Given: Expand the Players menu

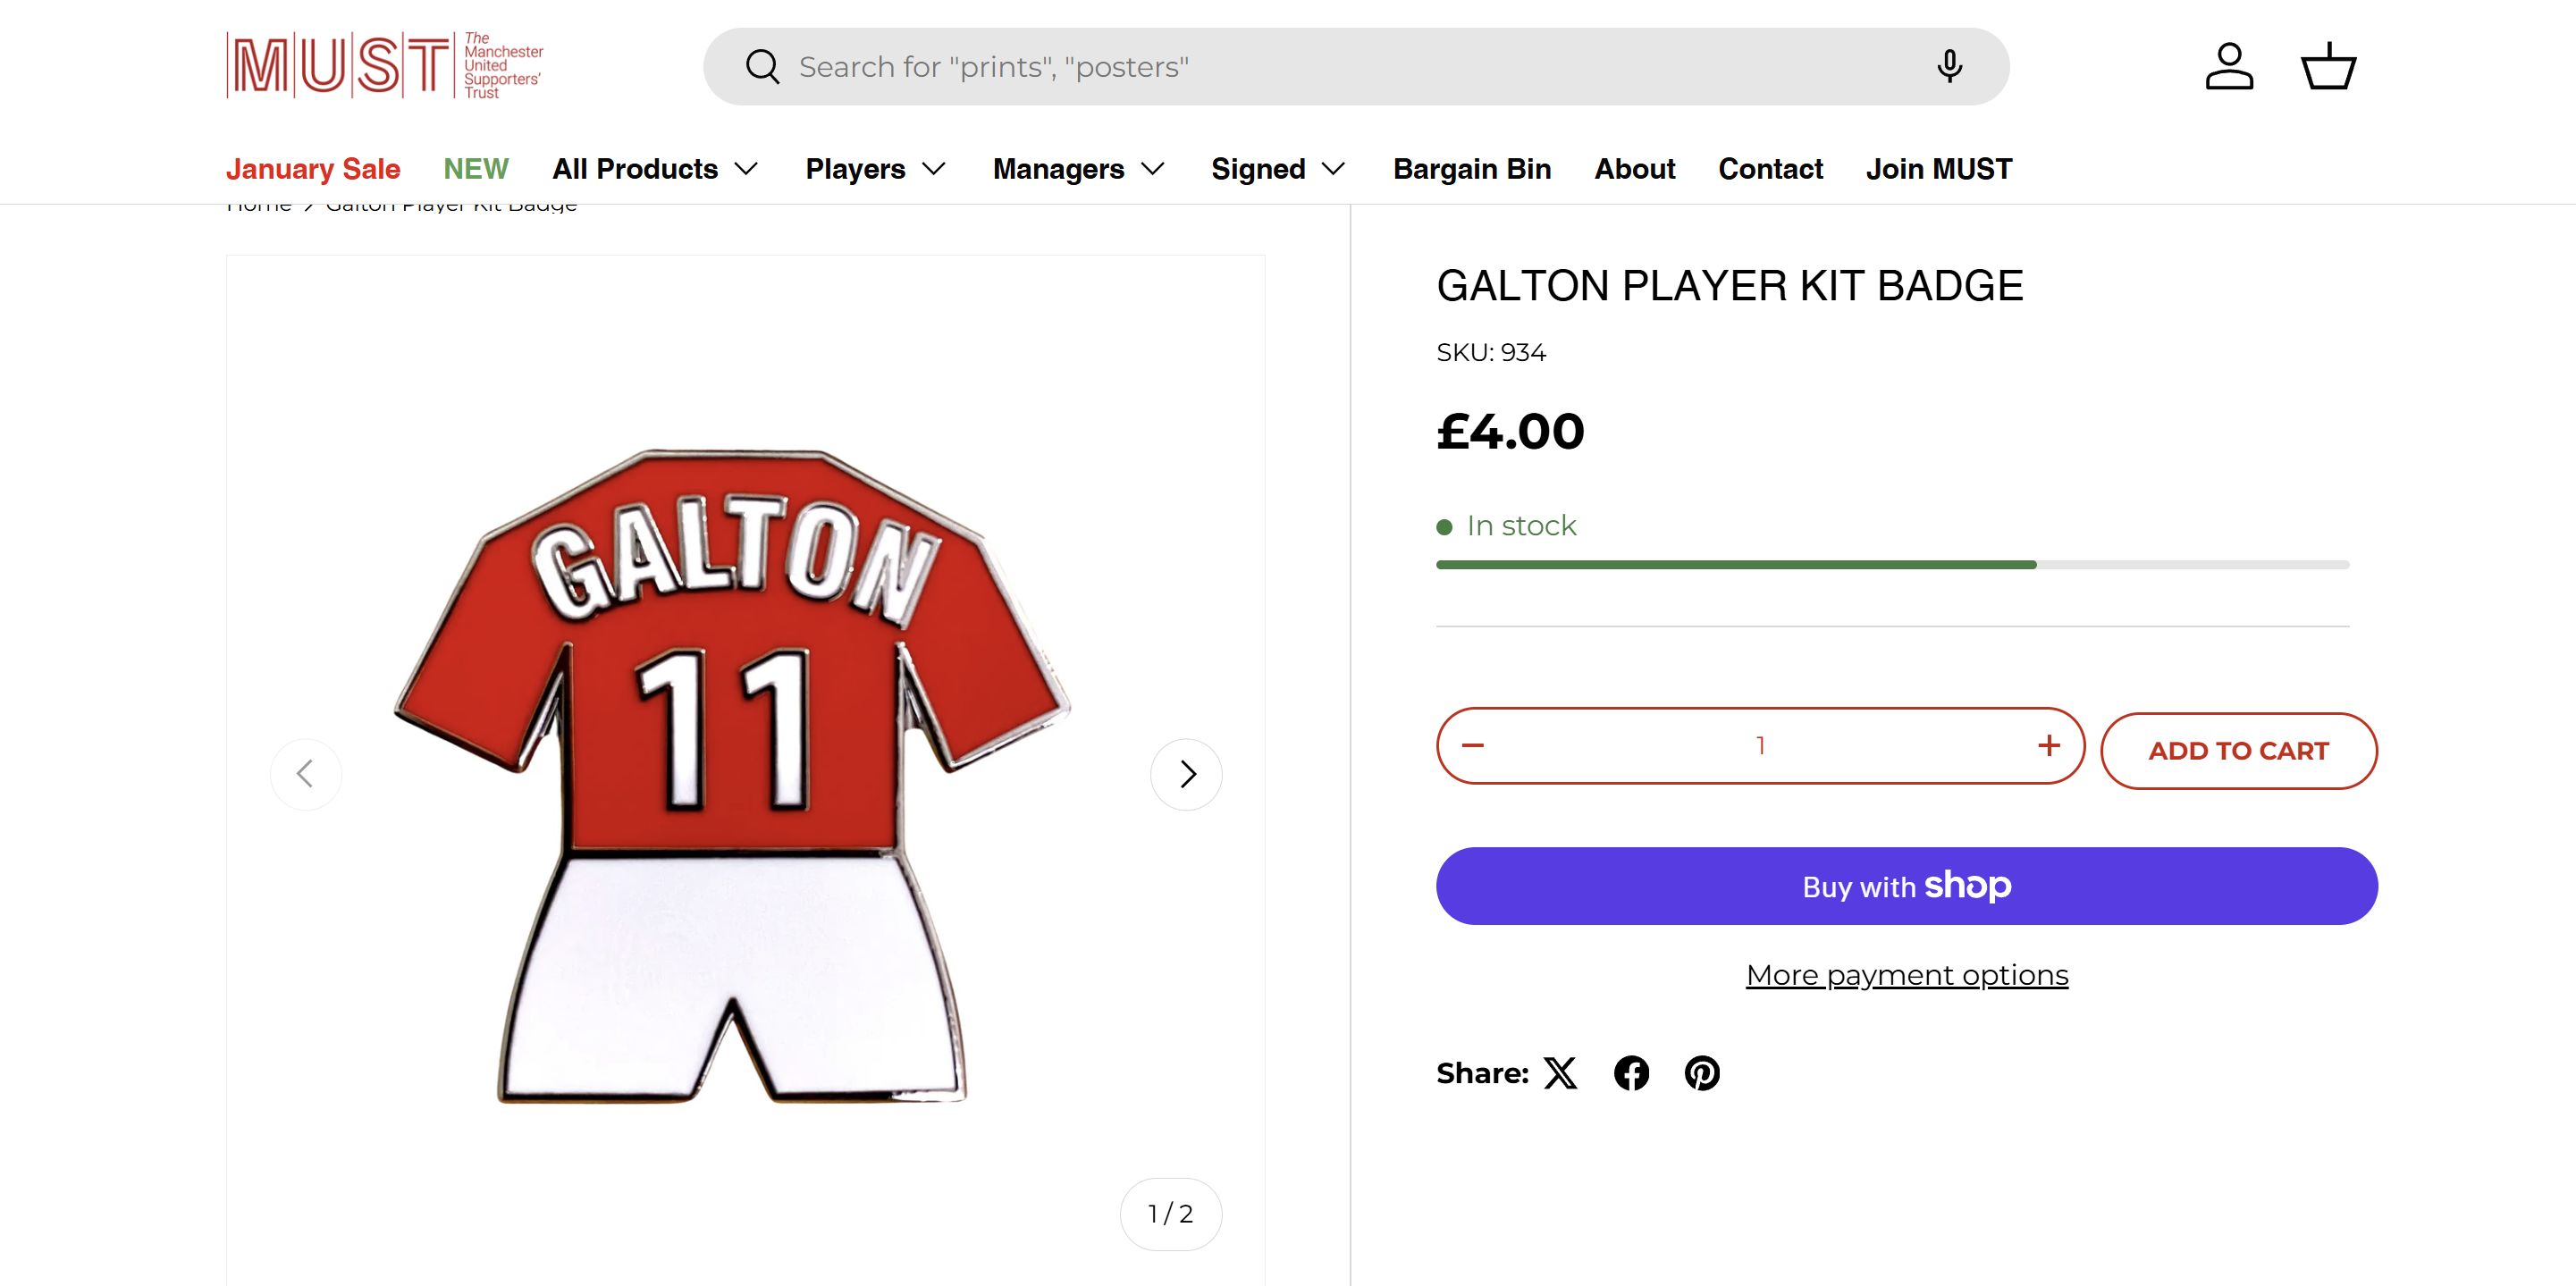Looking at the screenshot, I should pos(876,169).
